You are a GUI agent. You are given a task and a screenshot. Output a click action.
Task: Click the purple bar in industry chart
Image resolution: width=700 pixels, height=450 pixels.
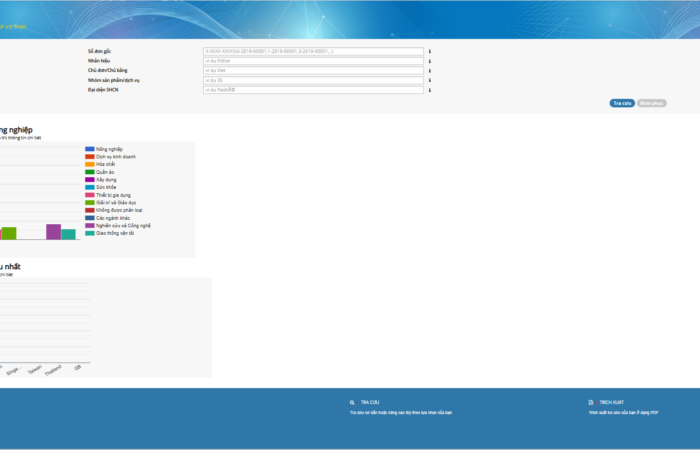(54, 232)
